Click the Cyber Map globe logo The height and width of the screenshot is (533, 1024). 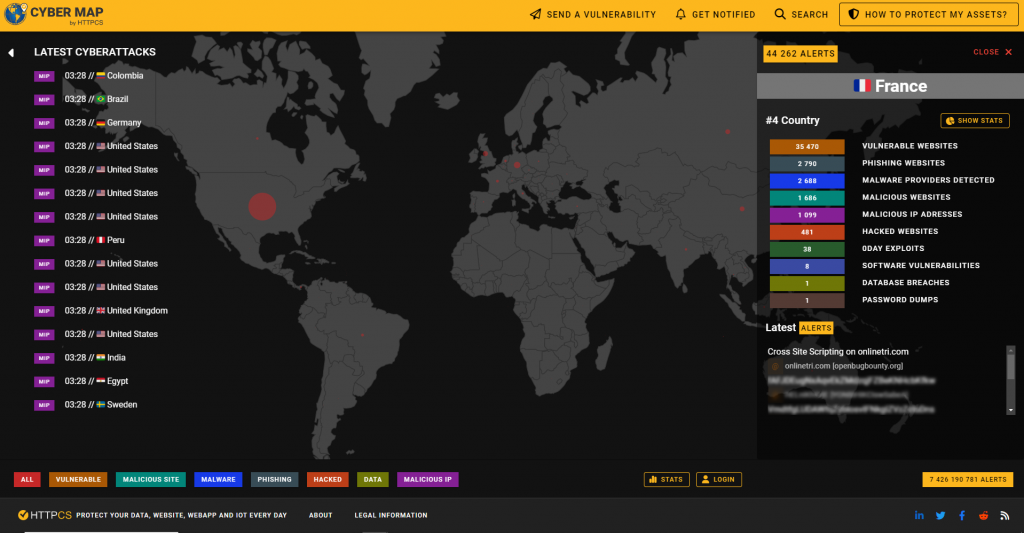pos(16,14)
